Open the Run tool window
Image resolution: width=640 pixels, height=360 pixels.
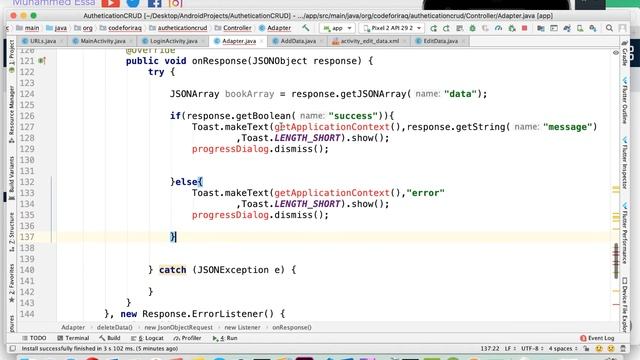225,338
